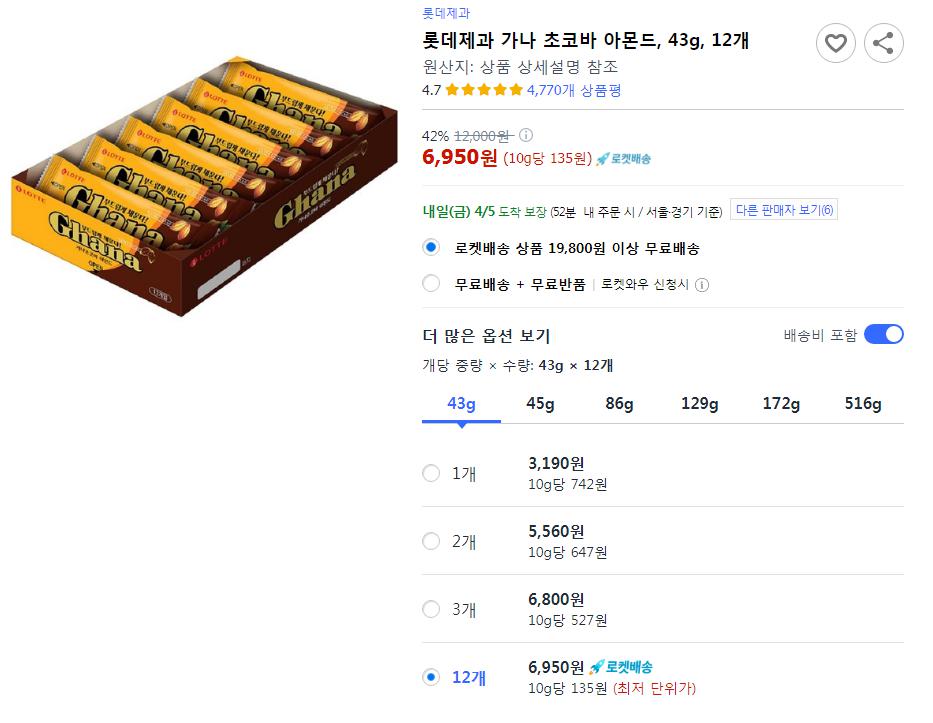The image size is (933, 723).
Task: Click the 롯데제과 brand link
Action: (446, 13)
